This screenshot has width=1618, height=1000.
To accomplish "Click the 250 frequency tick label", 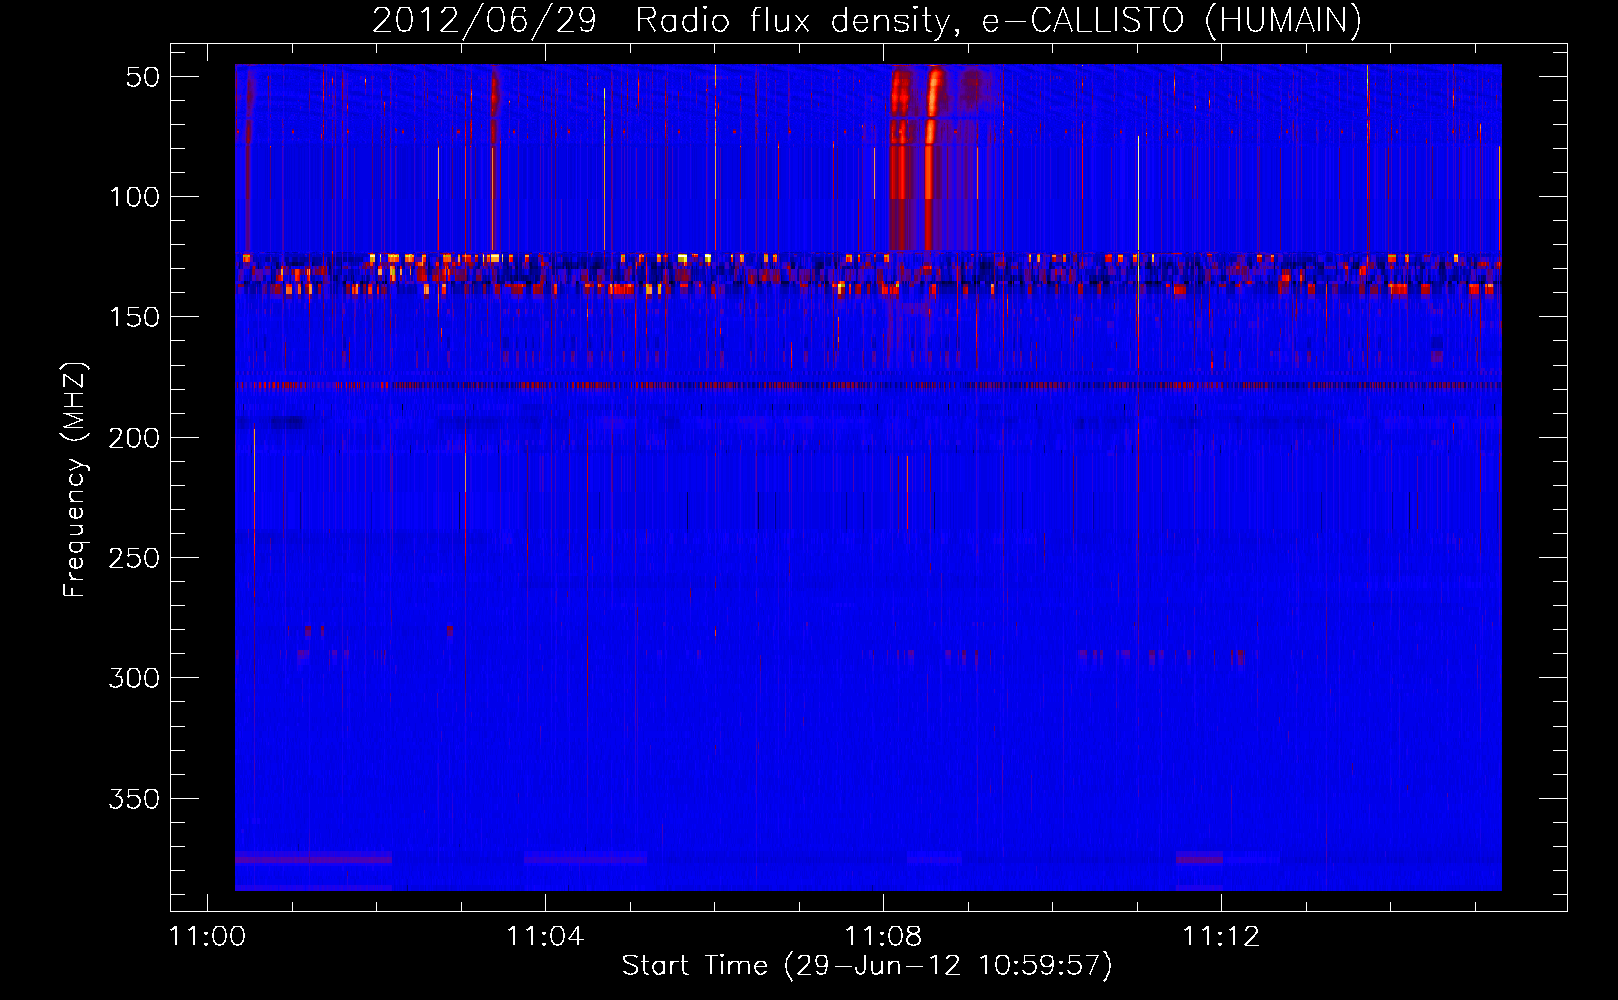I will pos(134,558).
